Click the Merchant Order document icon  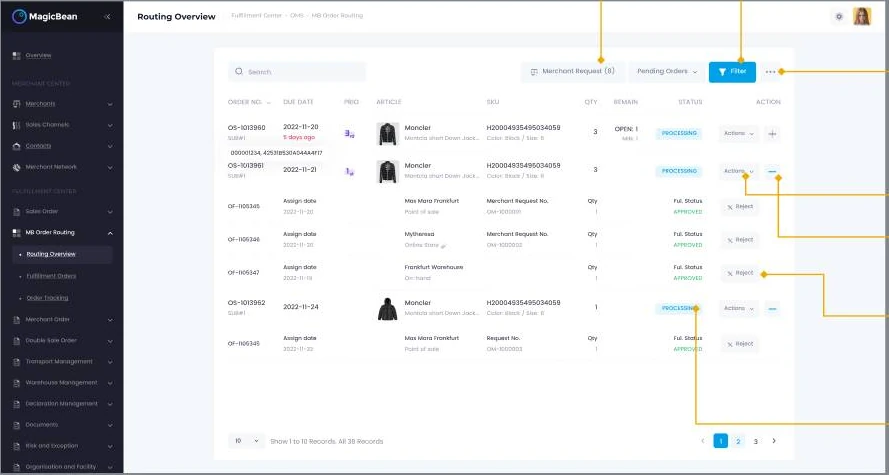16,320
